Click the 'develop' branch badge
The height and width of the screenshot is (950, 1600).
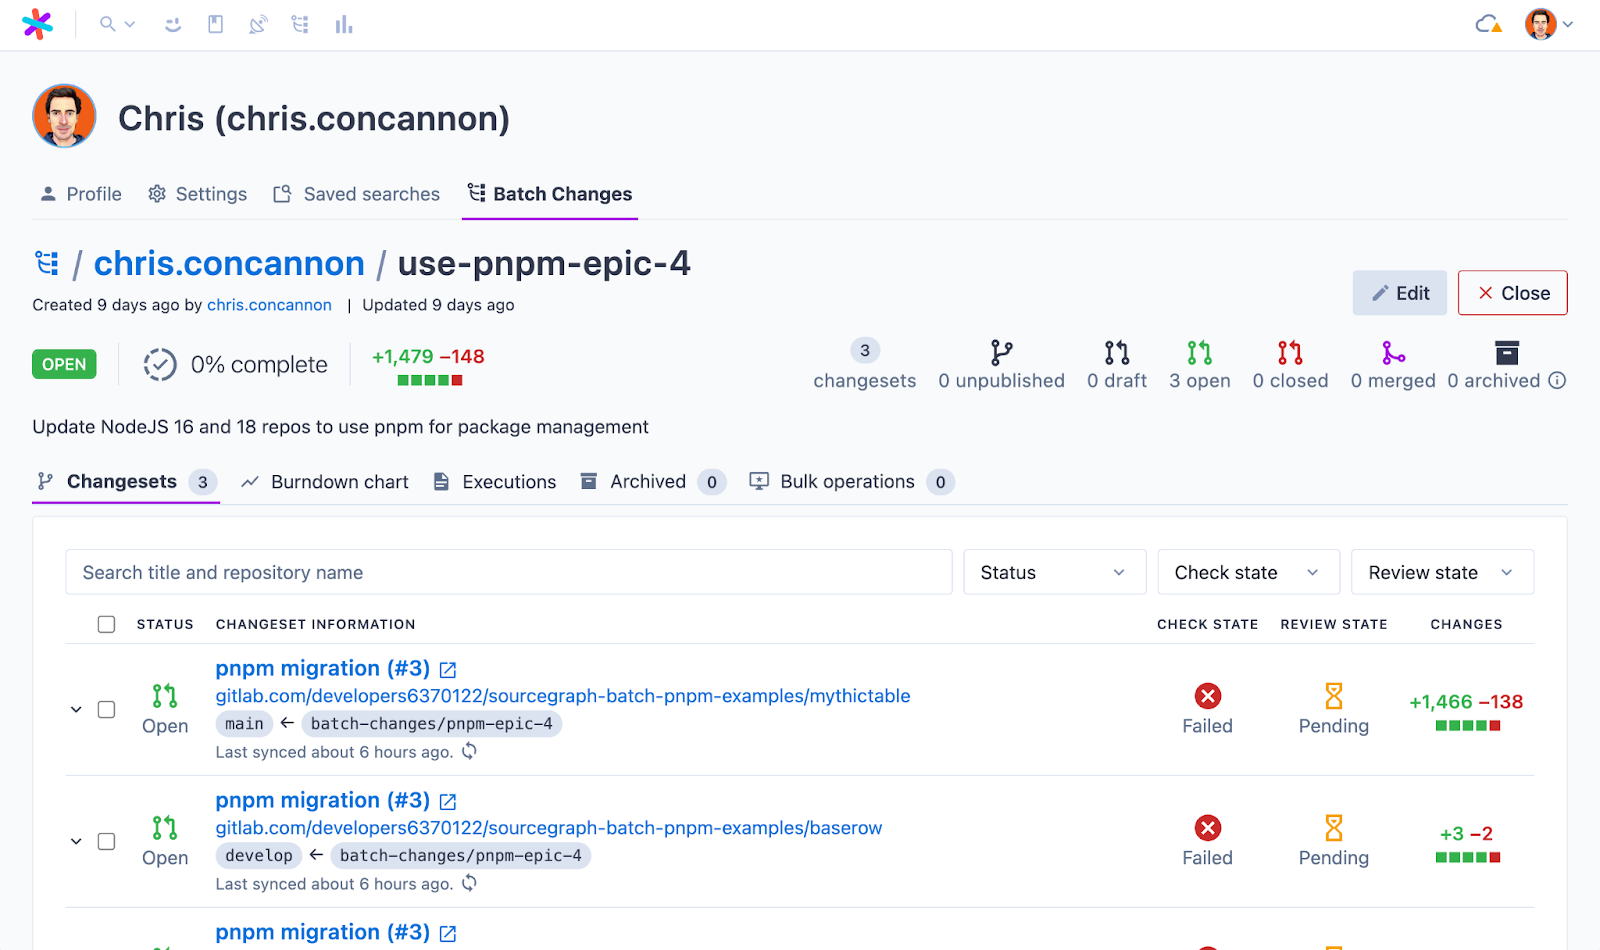point(259,856)
